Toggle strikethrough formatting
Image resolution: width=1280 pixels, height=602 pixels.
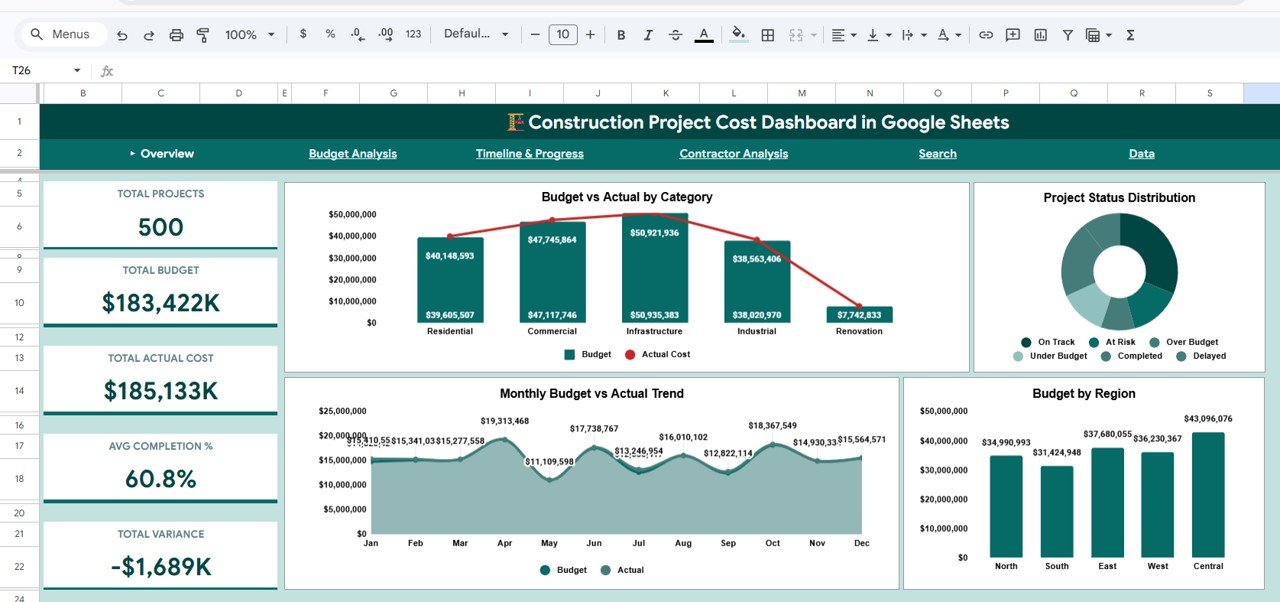[x=675, y=34]
